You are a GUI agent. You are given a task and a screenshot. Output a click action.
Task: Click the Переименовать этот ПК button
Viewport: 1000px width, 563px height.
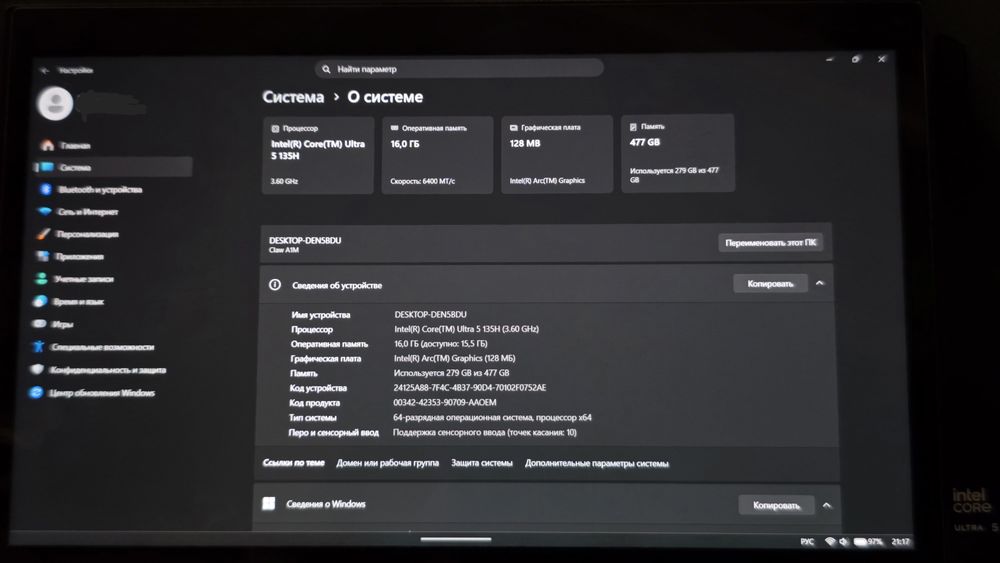[x=770, y=242]
